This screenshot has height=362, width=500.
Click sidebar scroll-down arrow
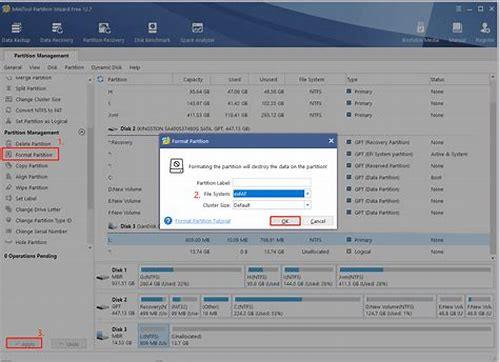point(90,248)
